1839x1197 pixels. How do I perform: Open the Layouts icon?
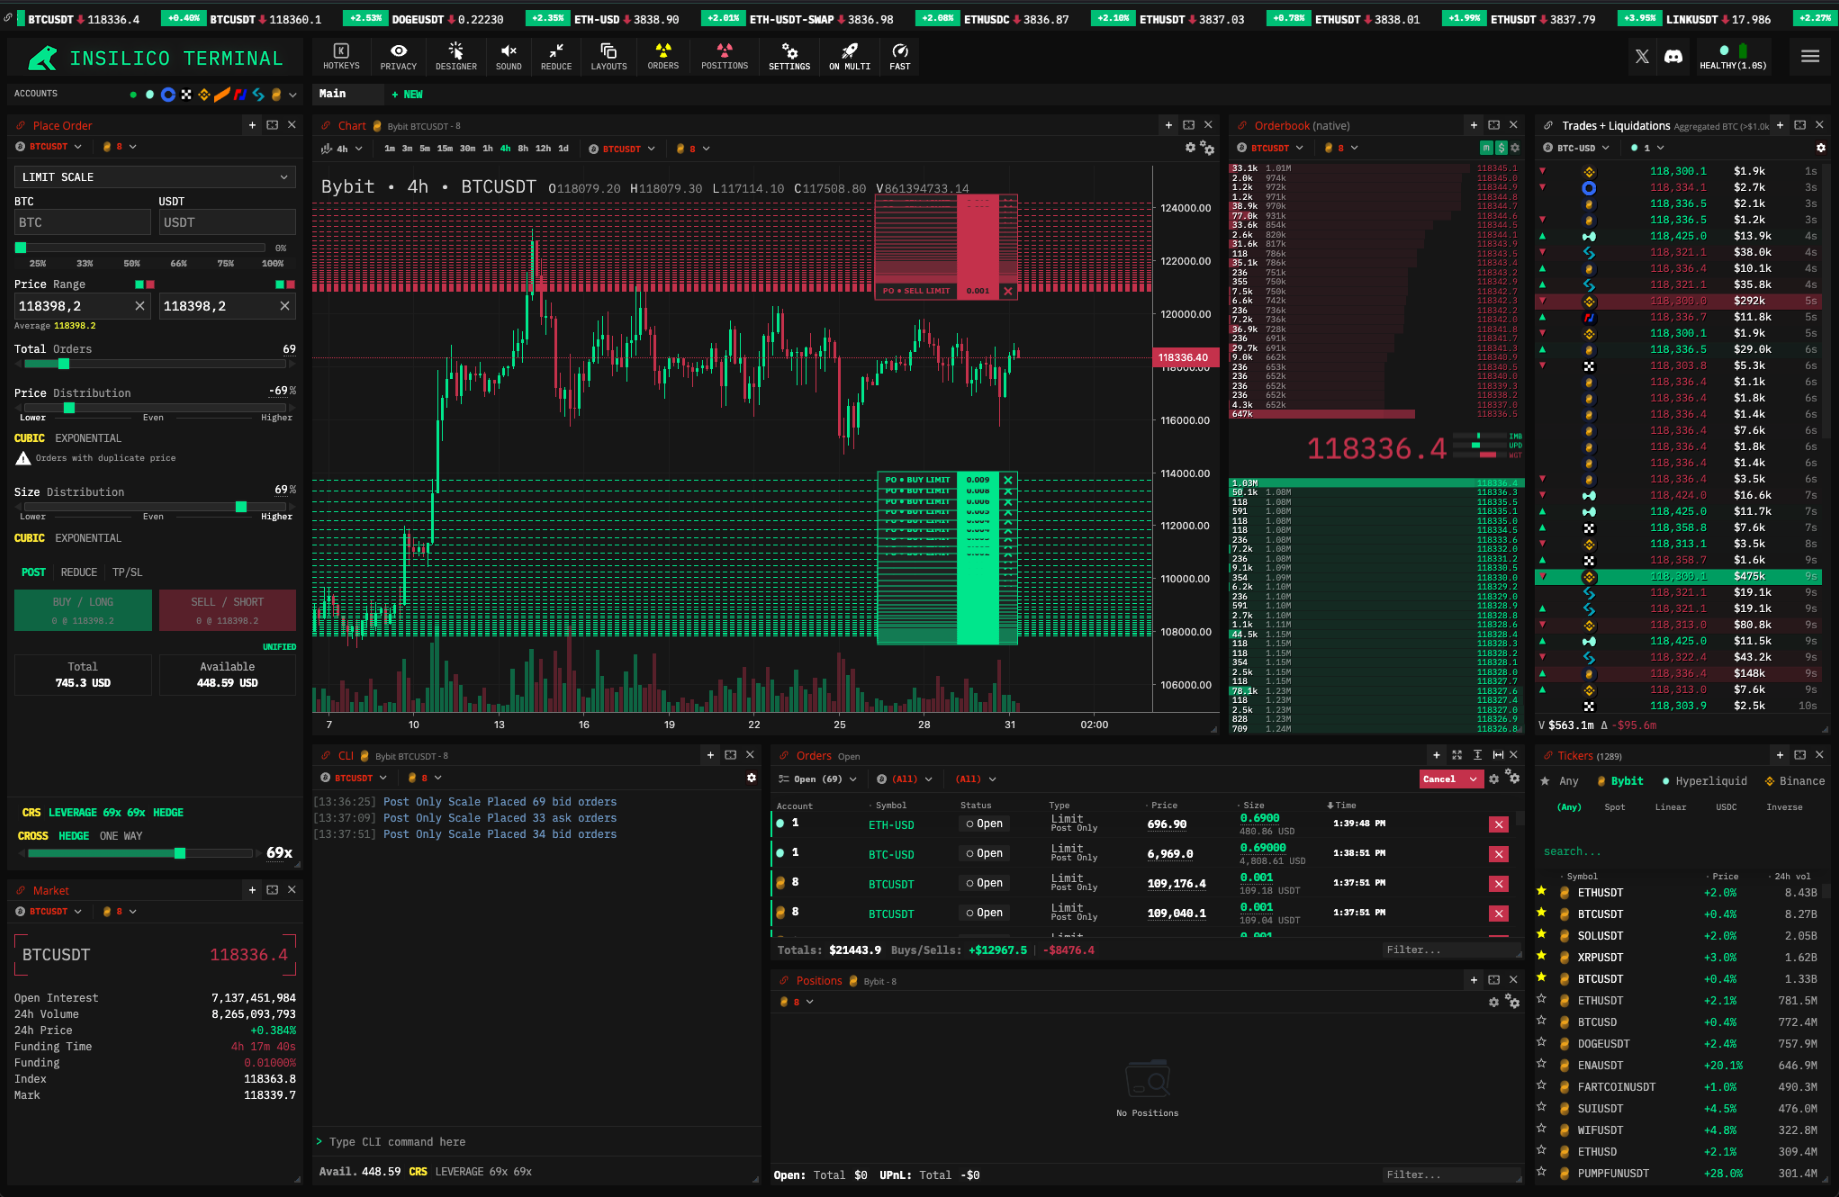[608, 56]
